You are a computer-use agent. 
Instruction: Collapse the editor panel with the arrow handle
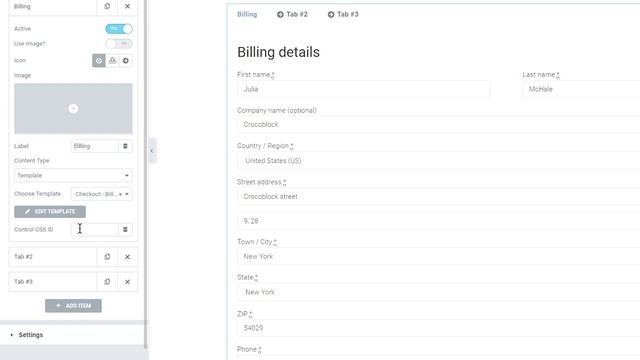click(152, 151)
